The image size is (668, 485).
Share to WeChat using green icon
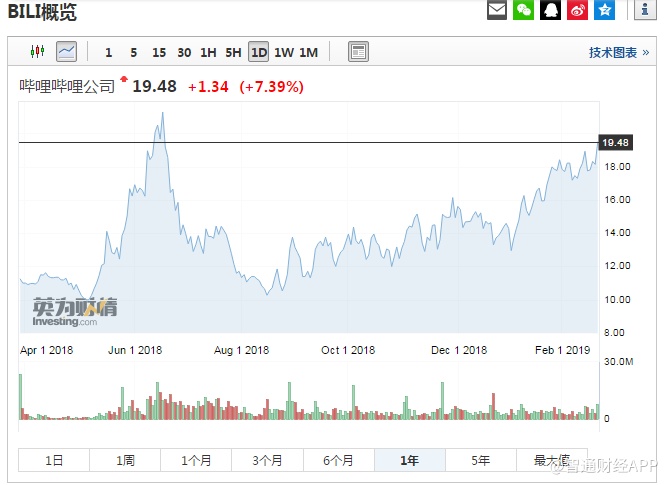pyautogui.click(x=524, y=11)
